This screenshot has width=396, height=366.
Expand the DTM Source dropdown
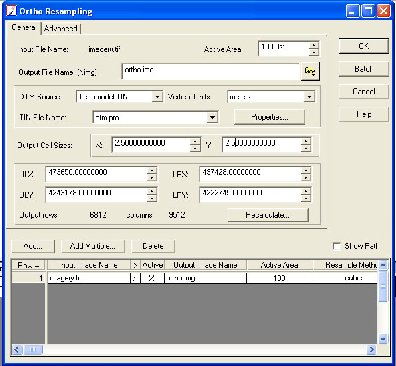[157, 97]
